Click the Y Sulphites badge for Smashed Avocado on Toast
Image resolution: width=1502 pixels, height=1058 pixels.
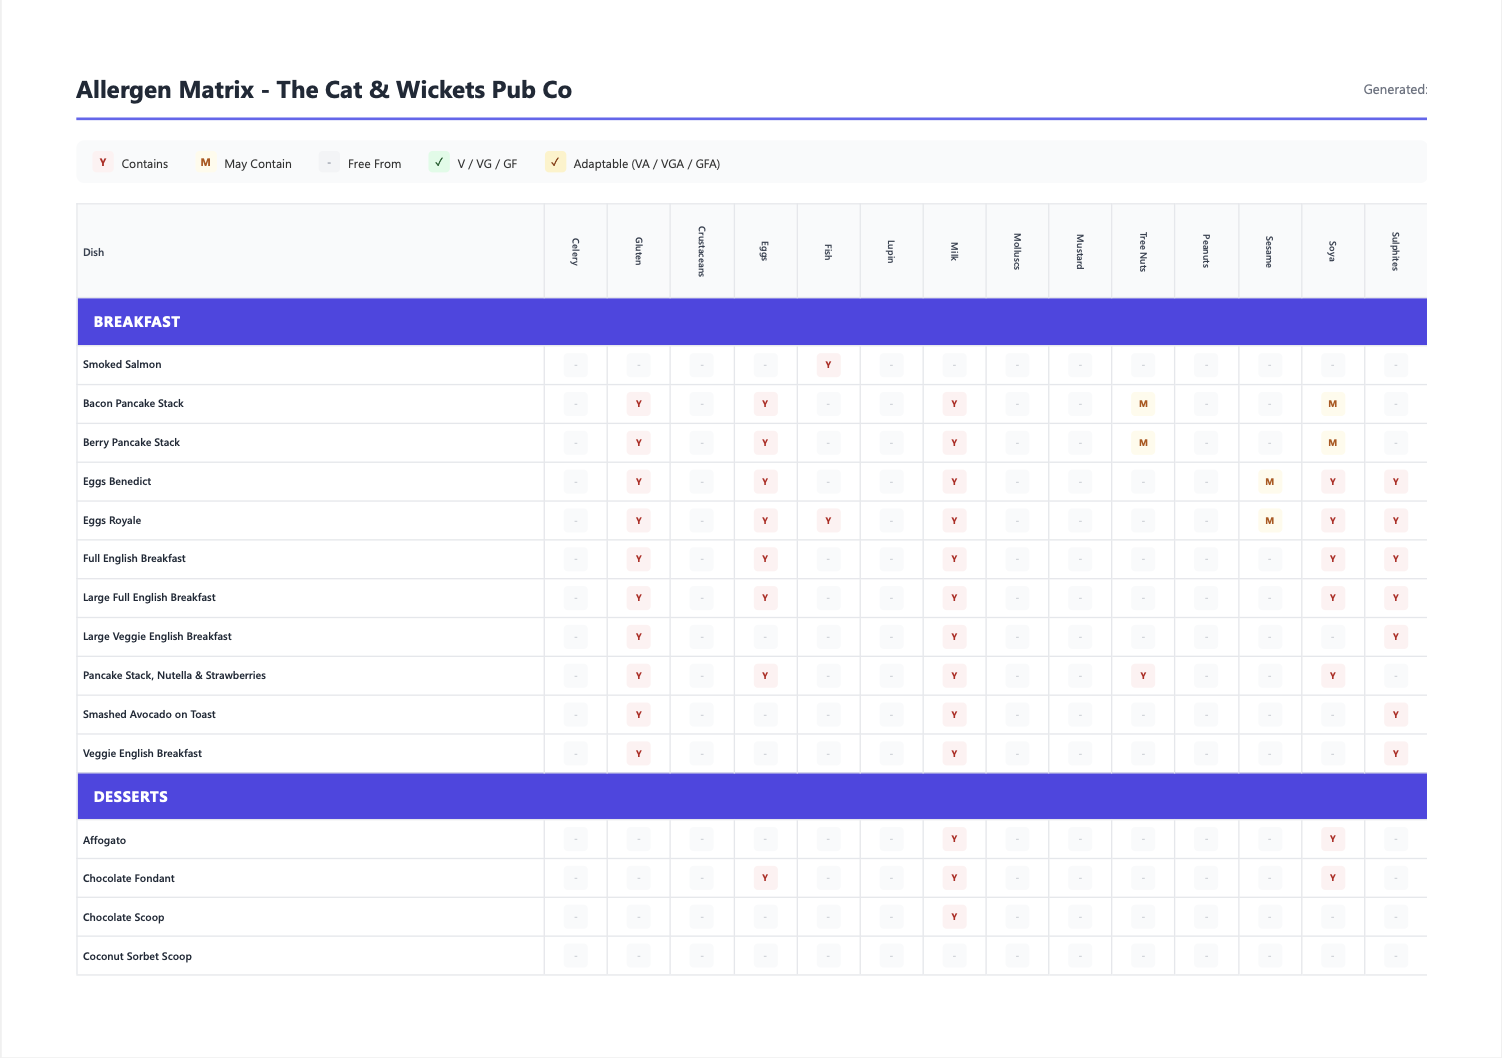[1395, 715]
